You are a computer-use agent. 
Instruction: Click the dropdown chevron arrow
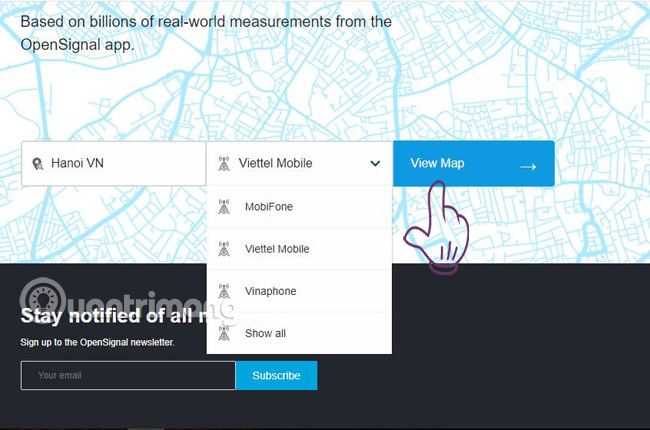[375, 163]
